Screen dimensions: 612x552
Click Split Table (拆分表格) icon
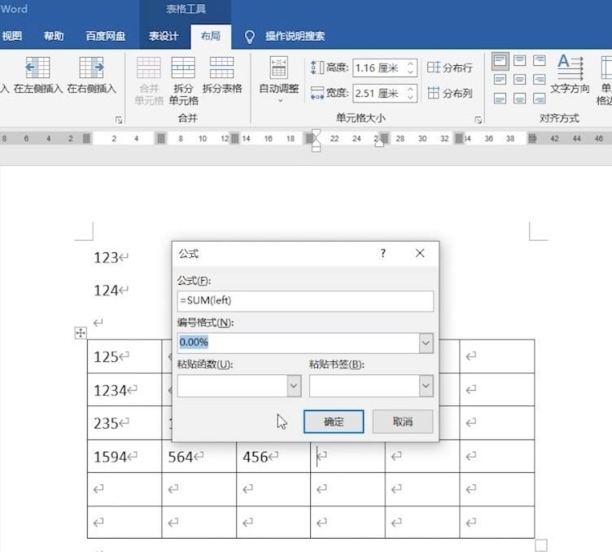(222, 68)
